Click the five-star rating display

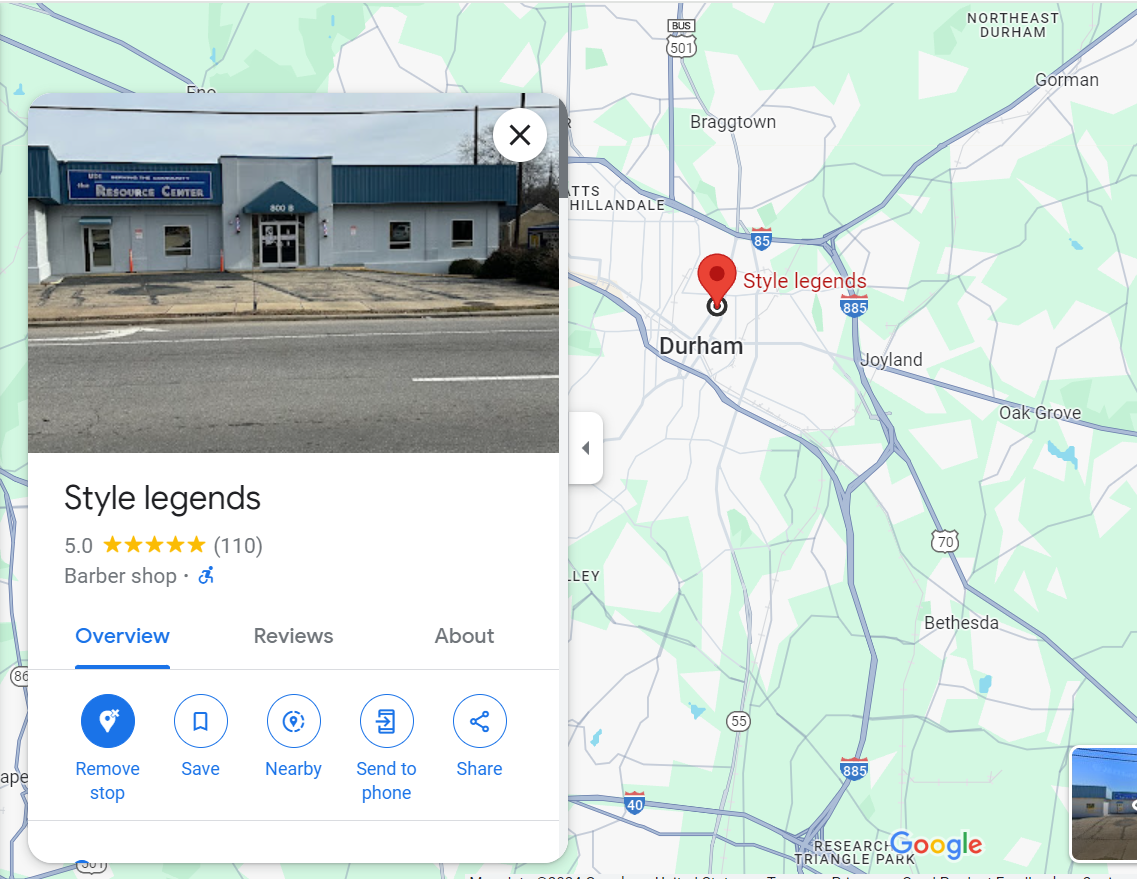(154, 544)
